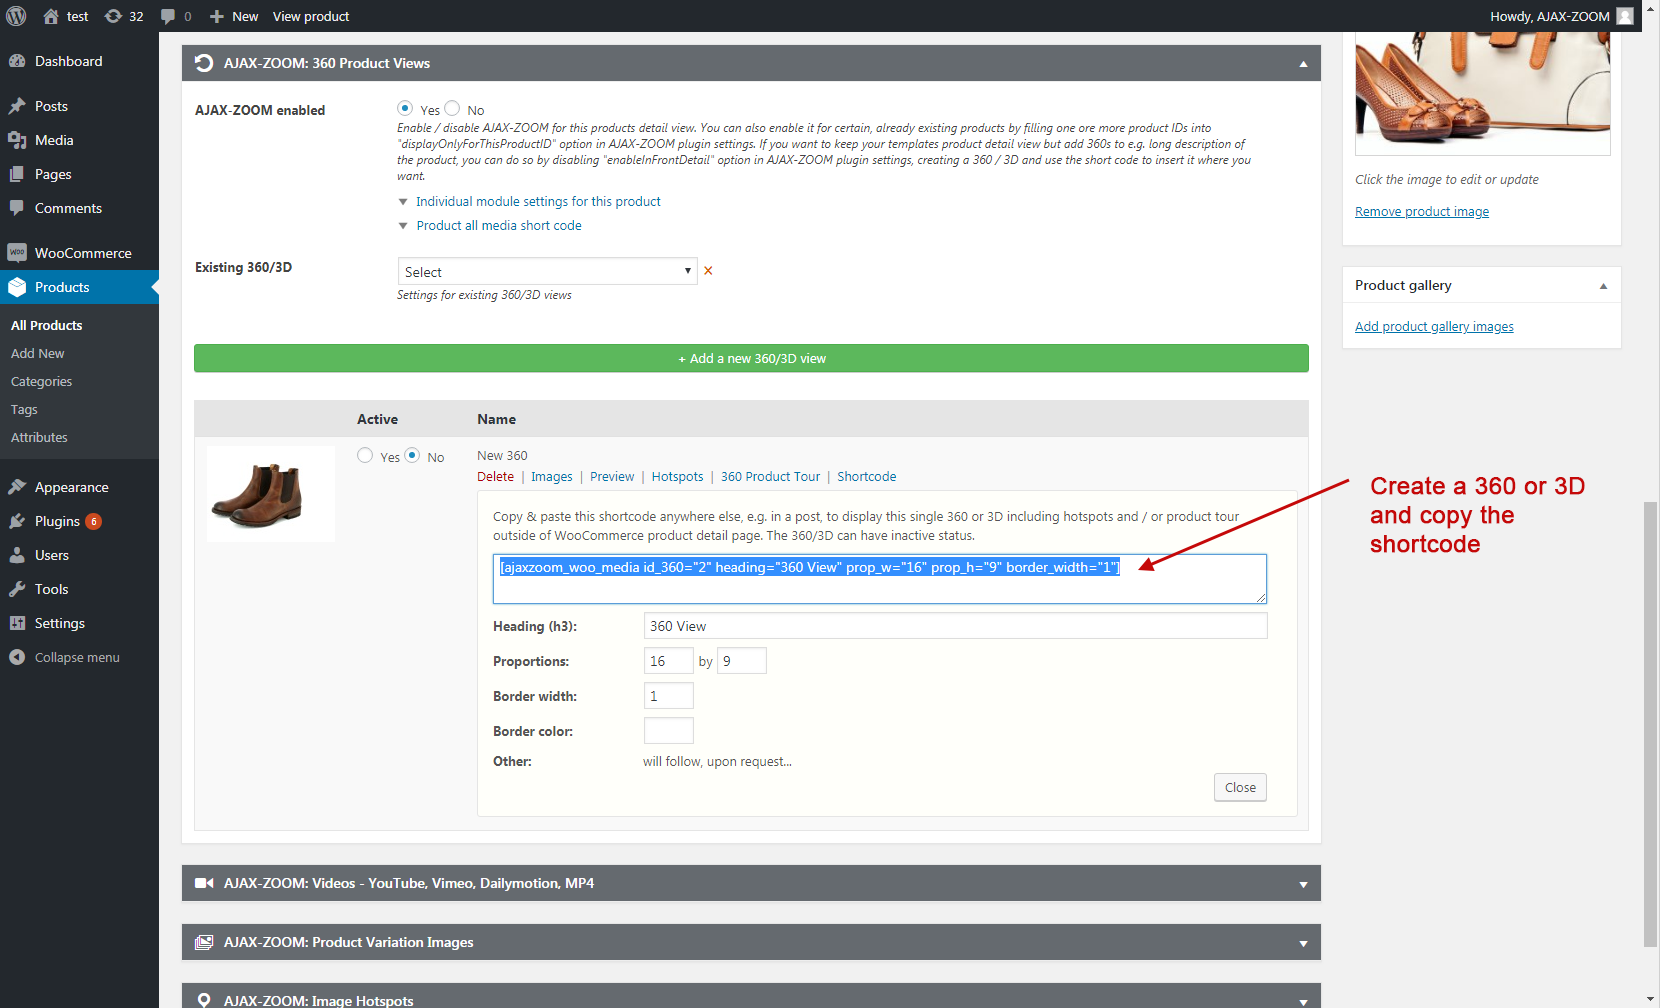
Task: Click View product in the admin bar
Action: coord(311,16)
